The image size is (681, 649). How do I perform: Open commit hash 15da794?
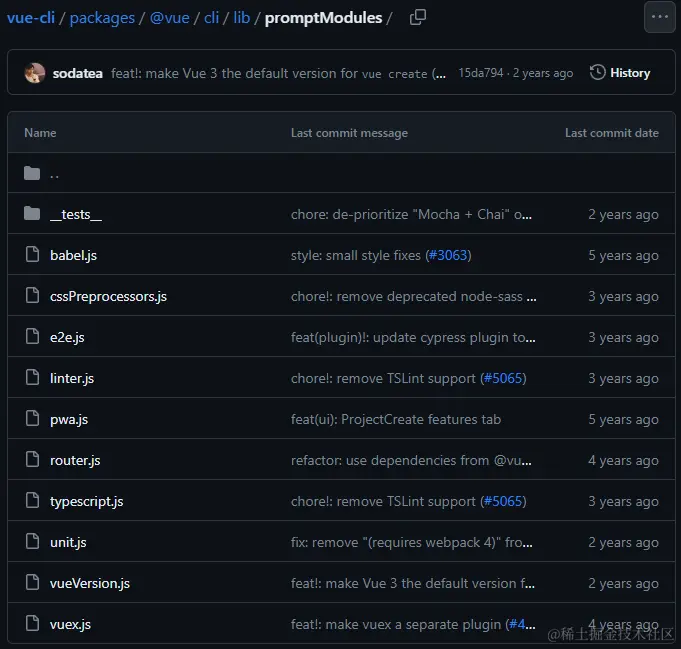tap(481, 73)
